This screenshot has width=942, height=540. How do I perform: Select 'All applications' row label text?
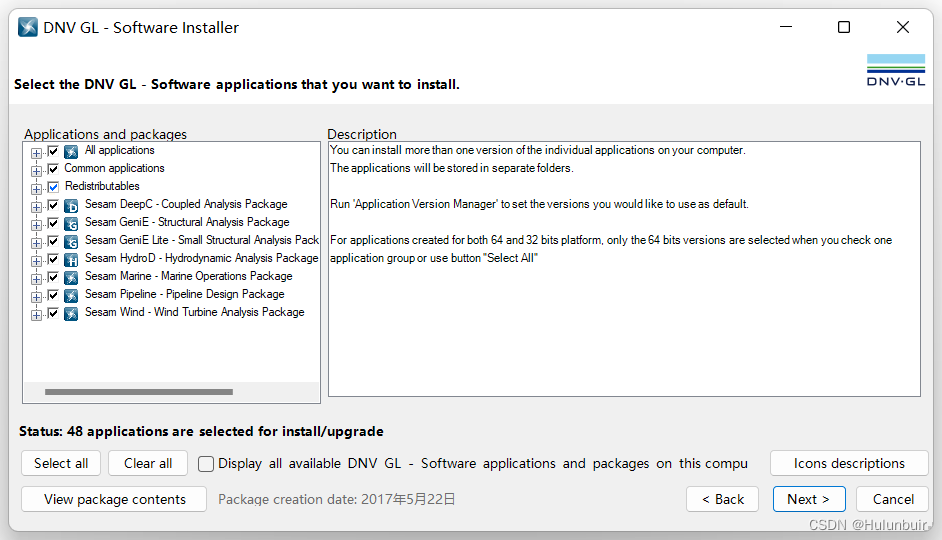[120, 150]
